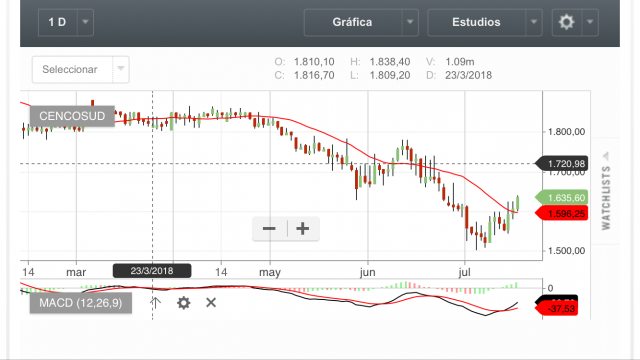
Task: Open the Seleccionar combo box arrow
Action: 121,69
